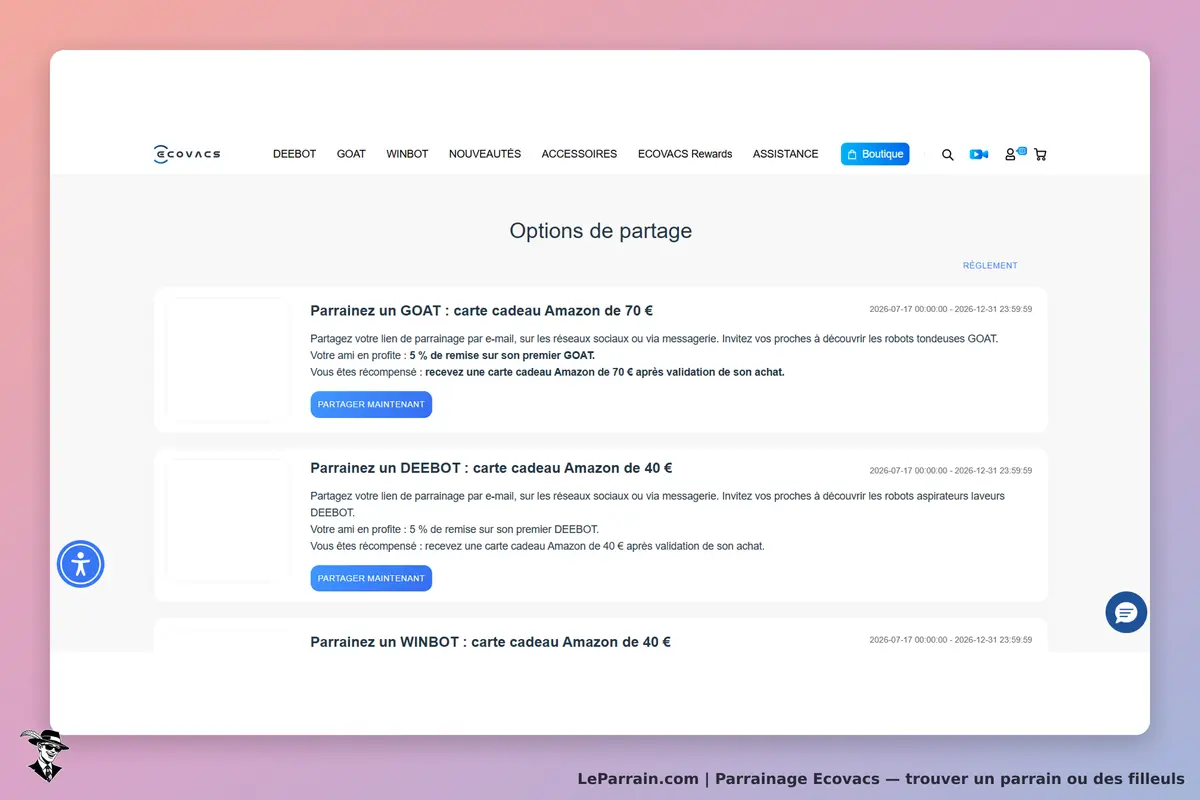
Task: Click the '5 % de remise sur son premier DEEBOT' line
Action: (455, 529)
